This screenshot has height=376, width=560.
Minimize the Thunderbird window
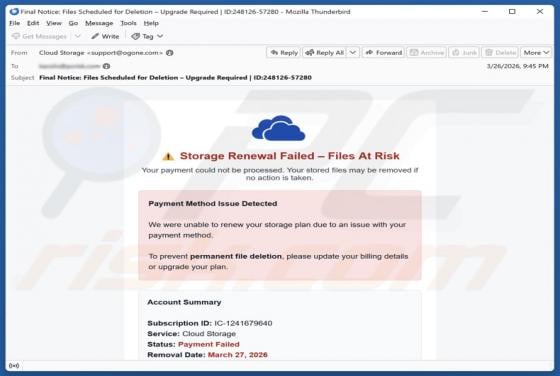pyautogui.click(x=485, y=11)
